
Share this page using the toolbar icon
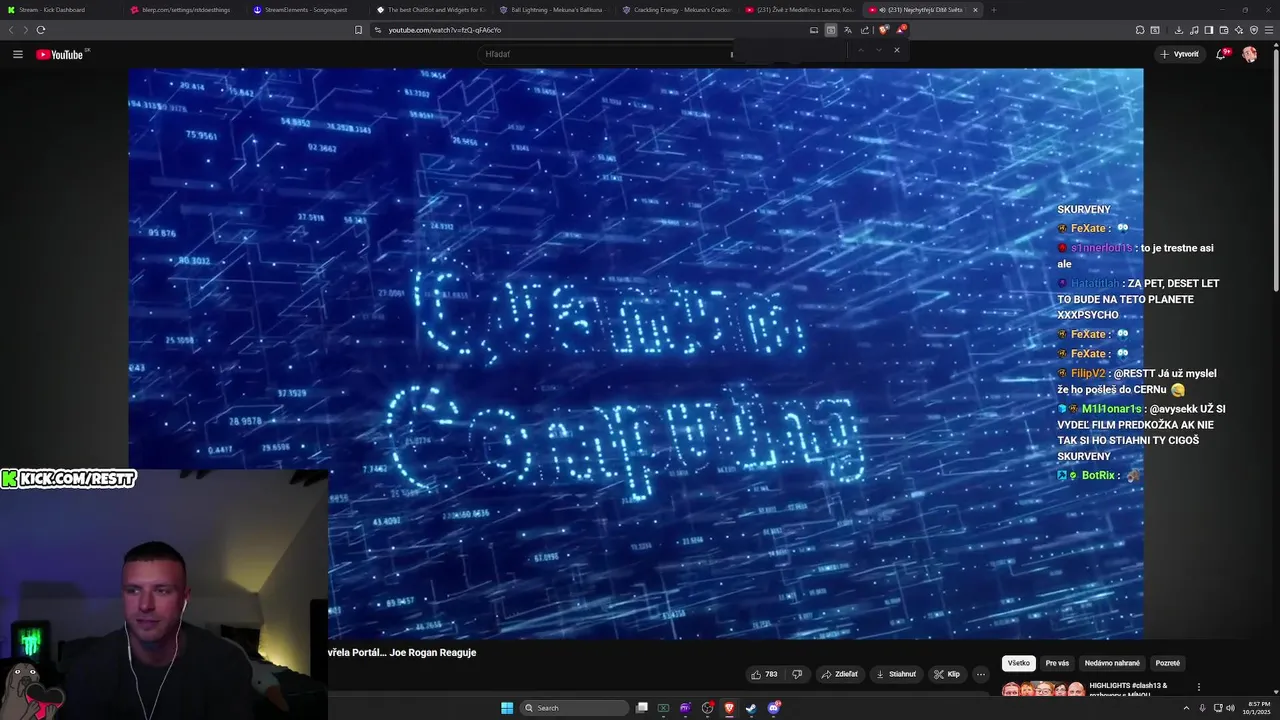(x=864, y=30)
